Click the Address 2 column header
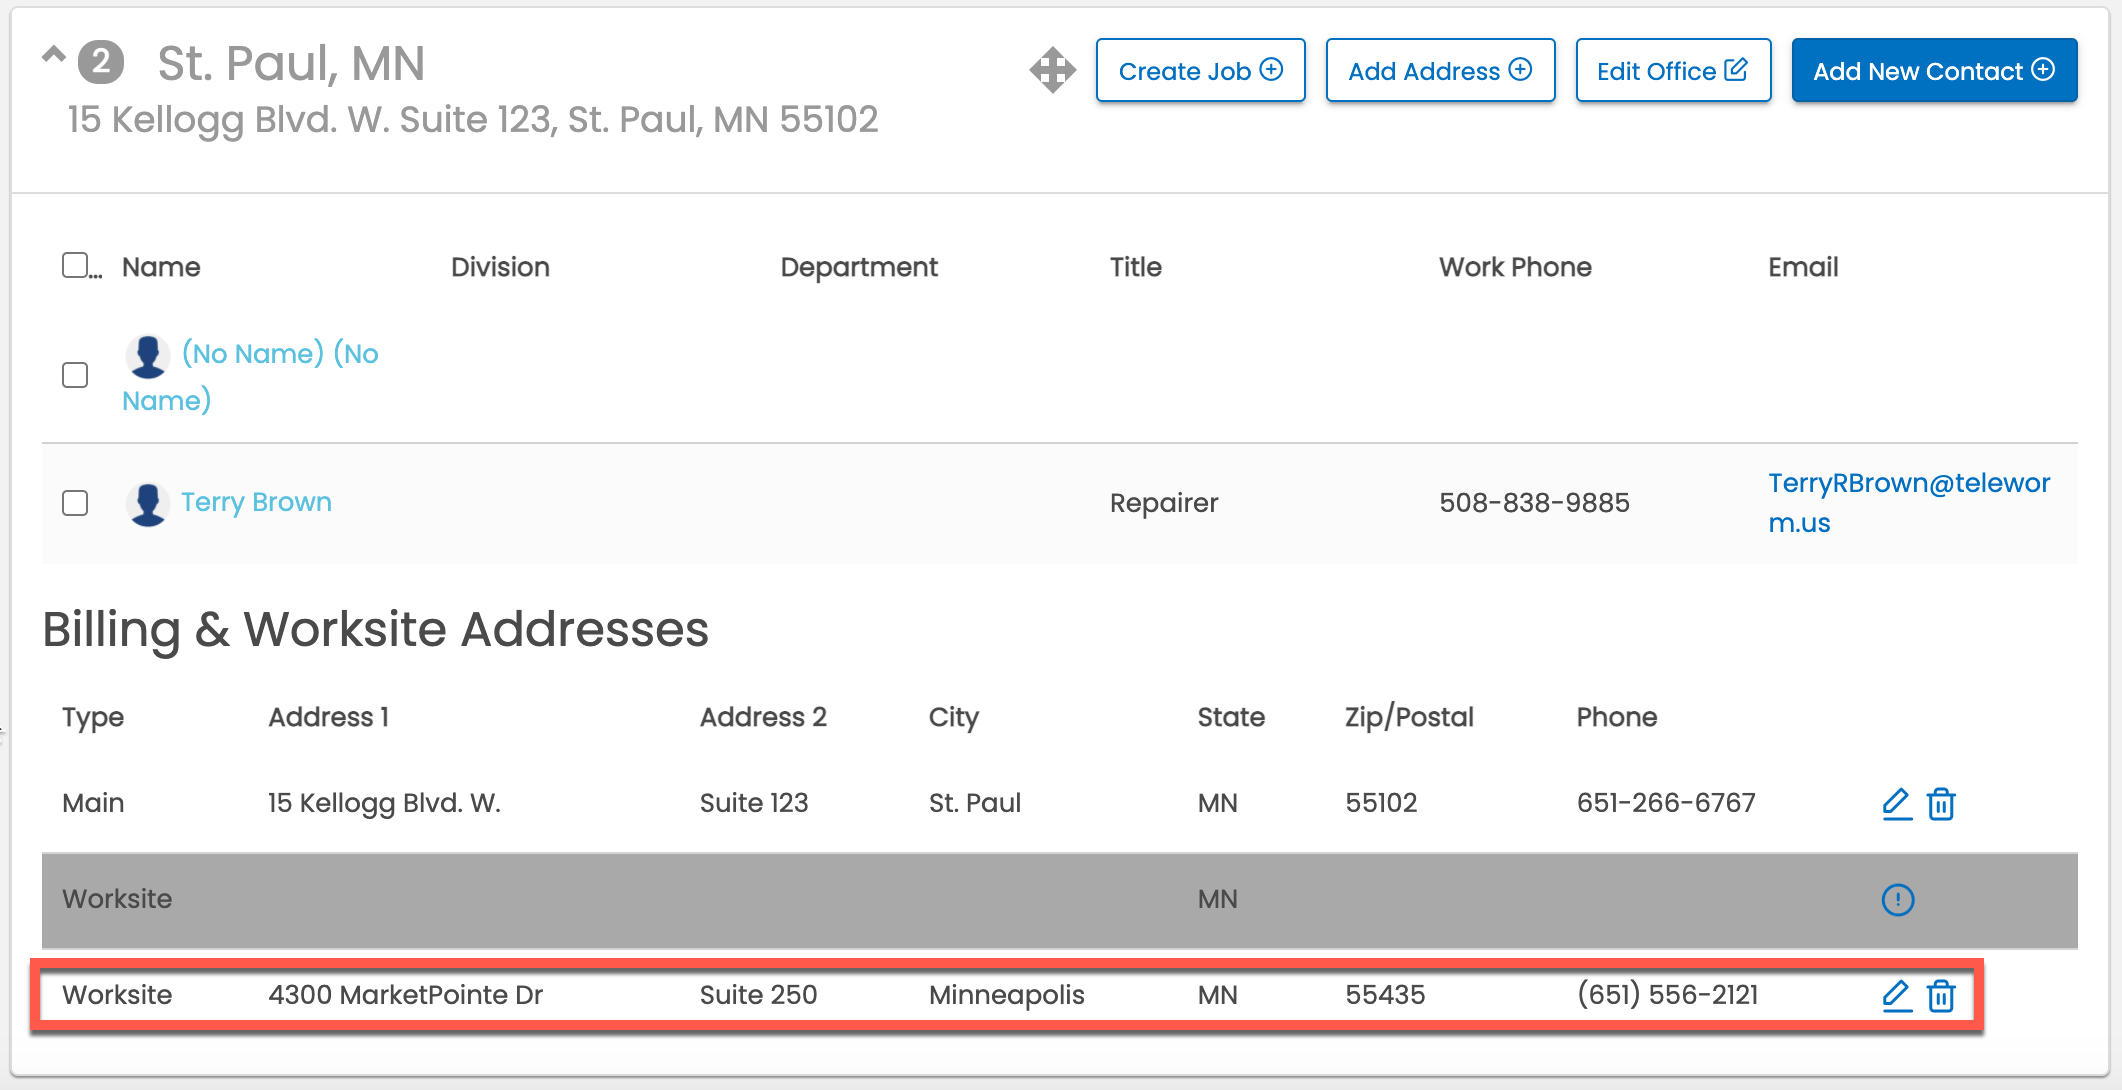This screenshot has width=2122, height=1090. [763, 717]
